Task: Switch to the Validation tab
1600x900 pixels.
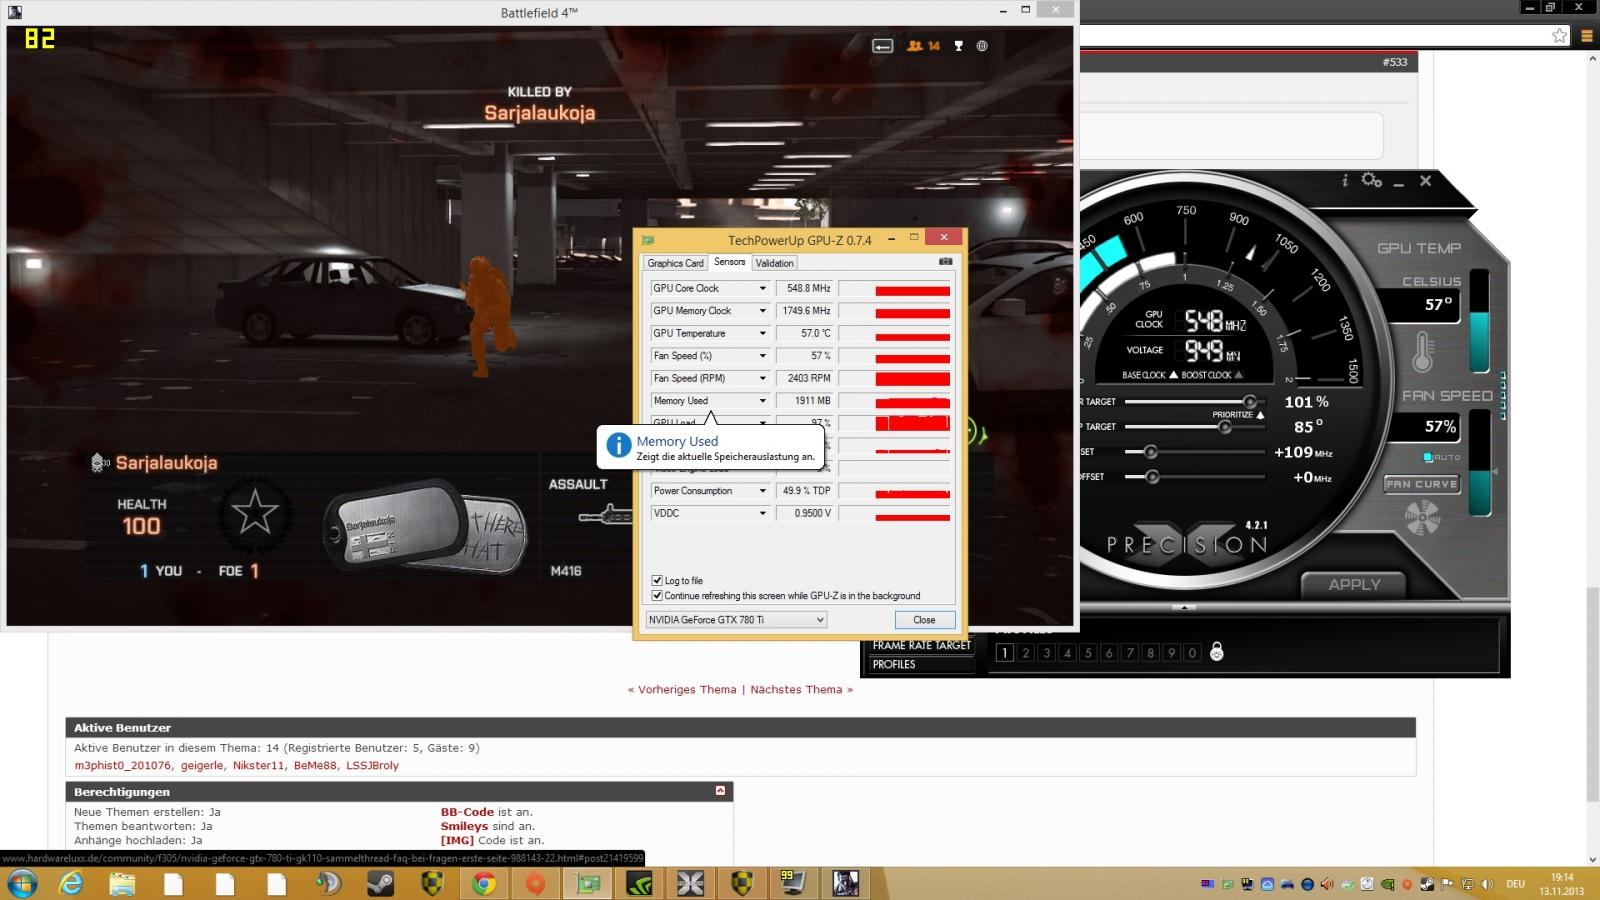Action: click(x=774, y=263)
